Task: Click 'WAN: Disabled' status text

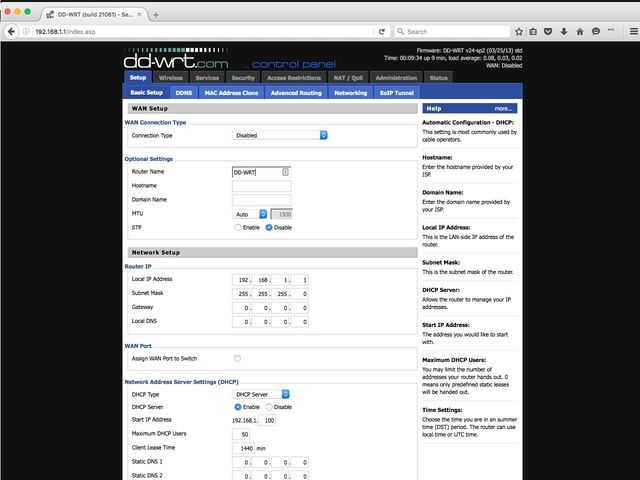Action: click(x=504, y=65)
